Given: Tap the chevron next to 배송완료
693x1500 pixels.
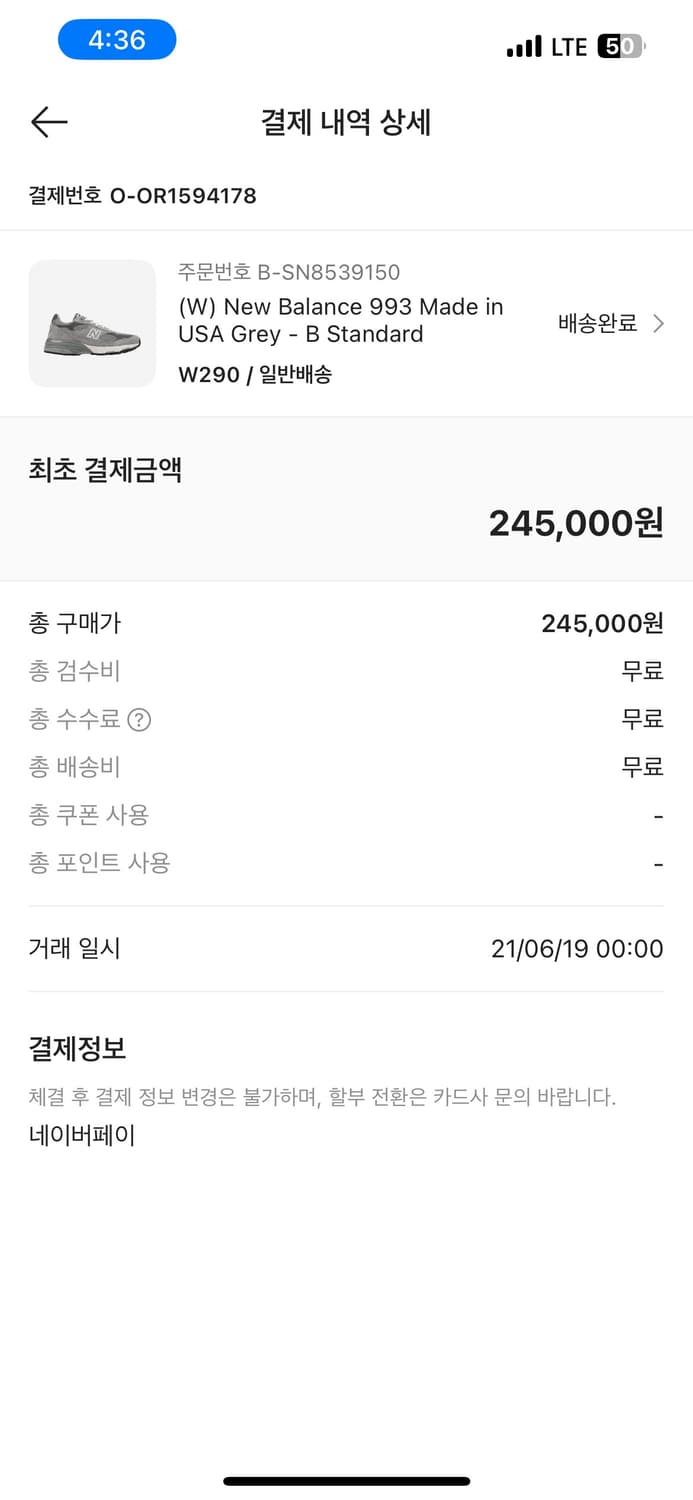Looking at the screenshot, I should click(658, 323).
